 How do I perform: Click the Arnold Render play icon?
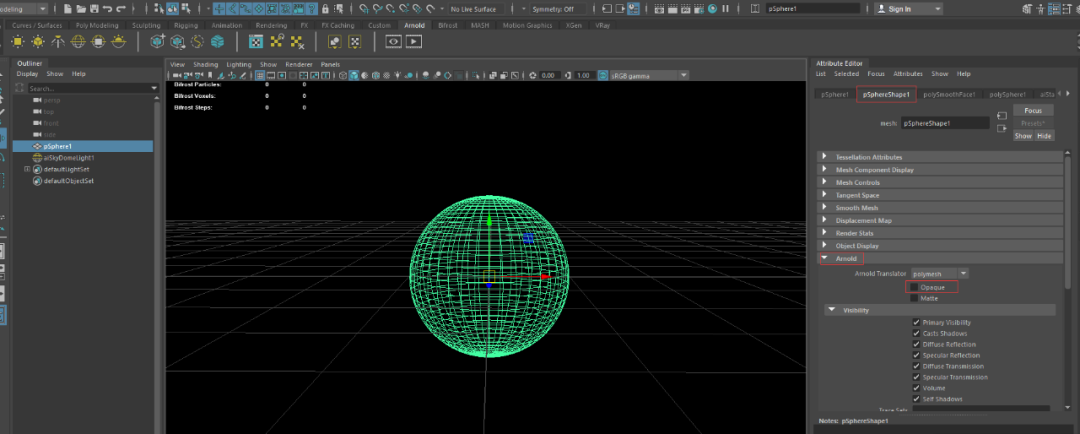click(x=413, y=41)
